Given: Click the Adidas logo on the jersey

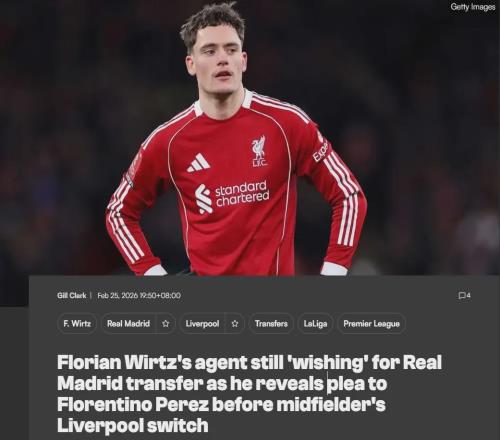Looking at the screenshot, I should 198,163.
